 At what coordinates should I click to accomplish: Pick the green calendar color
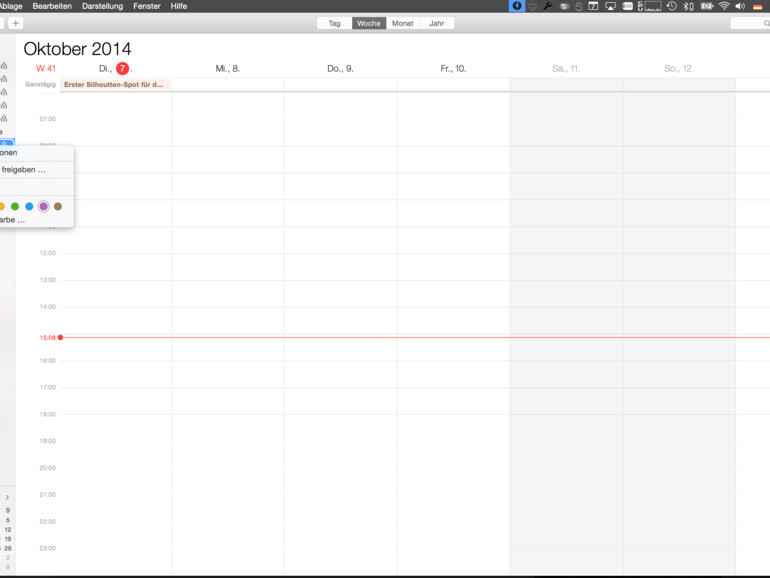15,206
